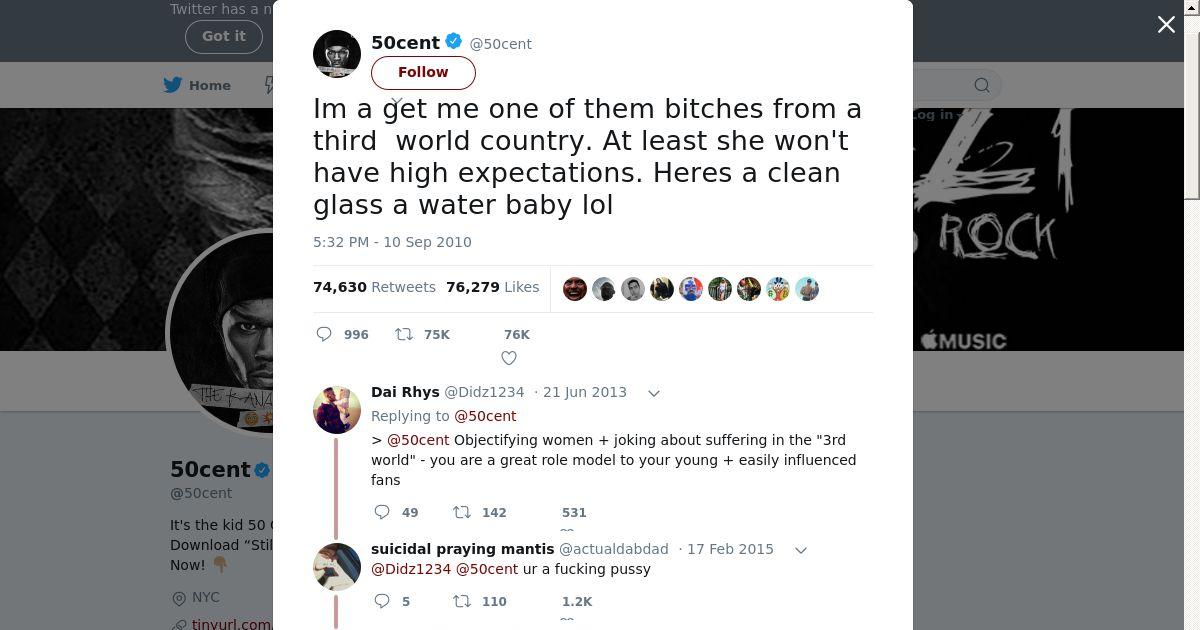Image resolution: width=1200 pixels, height=630 pixels.
Task: Close the tweet overlay with X
Action: pyautogui.click(x=1166, y=25)
